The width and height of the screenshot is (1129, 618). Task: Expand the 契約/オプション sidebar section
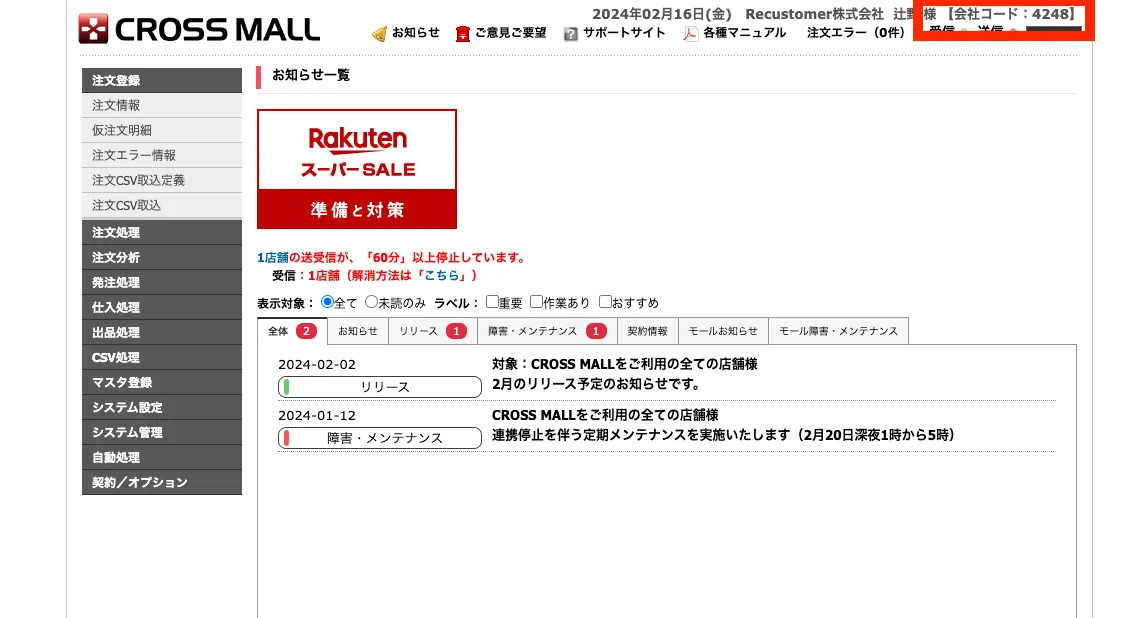(x=162, y=483)
